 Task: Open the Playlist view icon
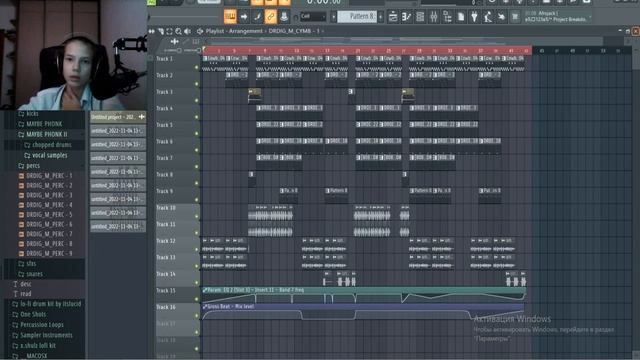pyautogui.click(x=393, y=17)
